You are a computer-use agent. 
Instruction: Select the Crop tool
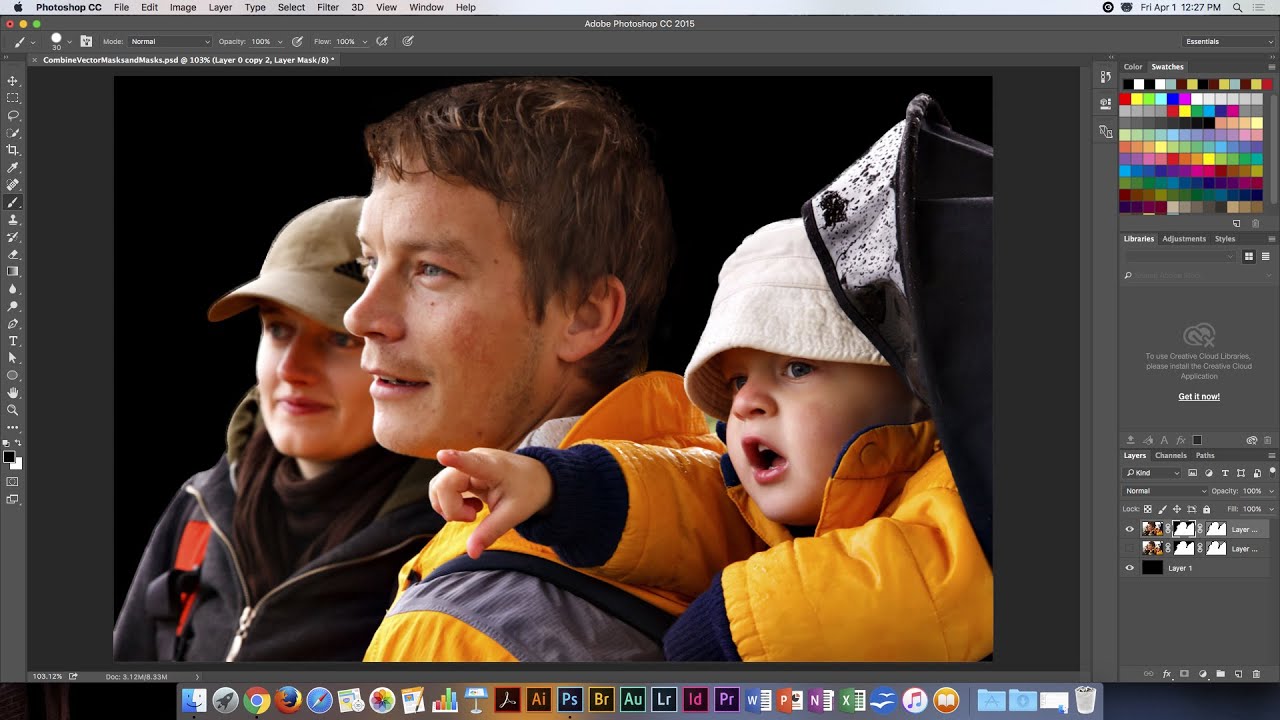click(13, 150)
